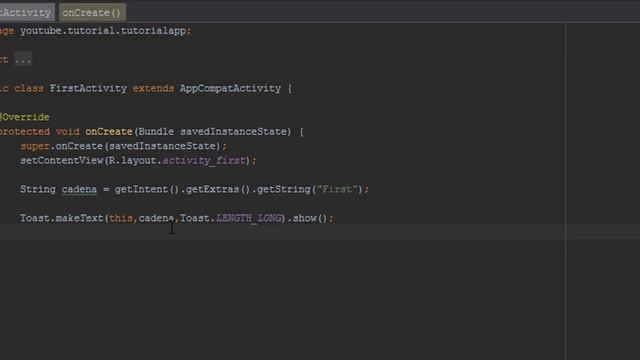Click the void keyword
Viewport: 640px width, 360px height.
click(x=67, y=132)
